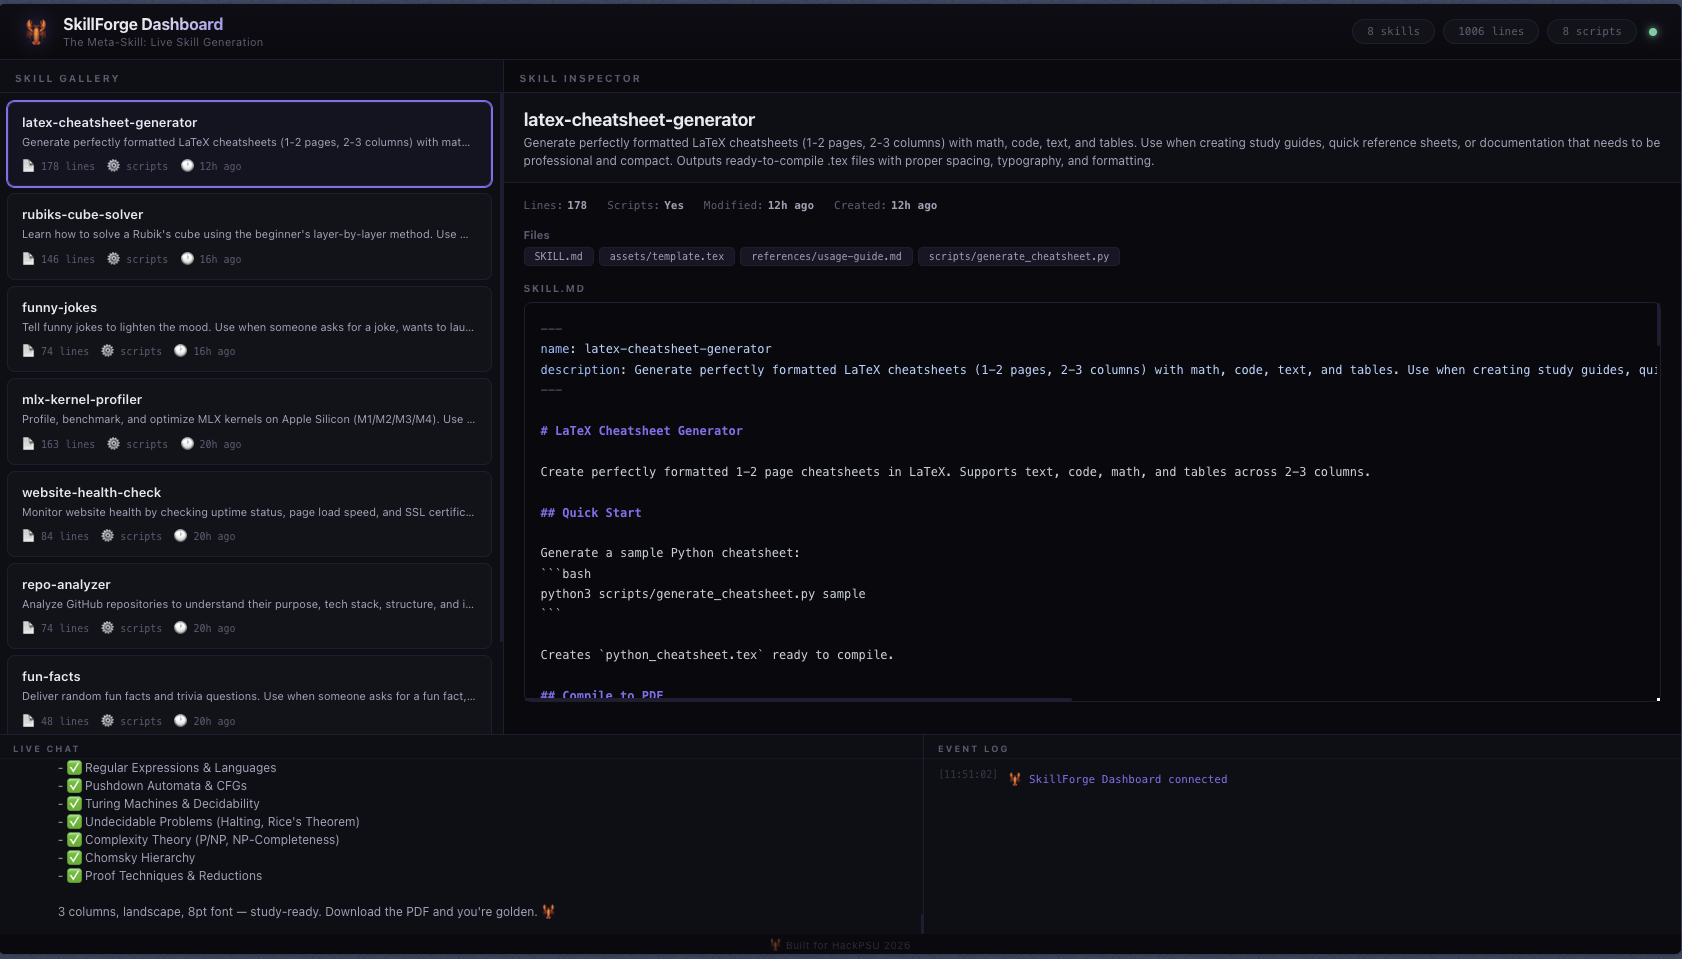This screenshot has height=959, width=1682.
Task: Click the "Scripts: Yes" metadata value
Action: click(645, 205)
